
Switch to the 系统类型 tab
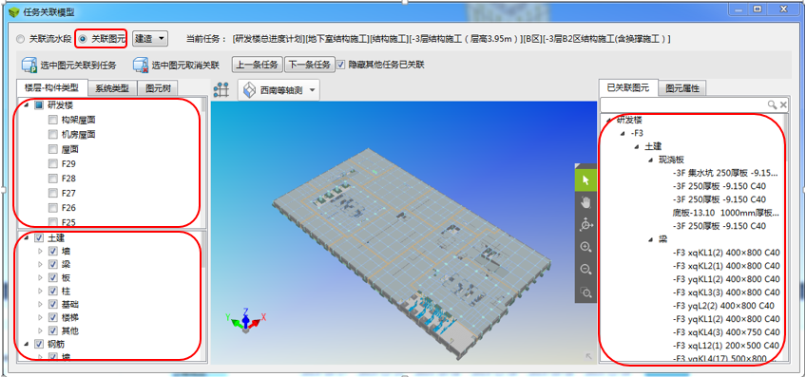coord(113,88)
